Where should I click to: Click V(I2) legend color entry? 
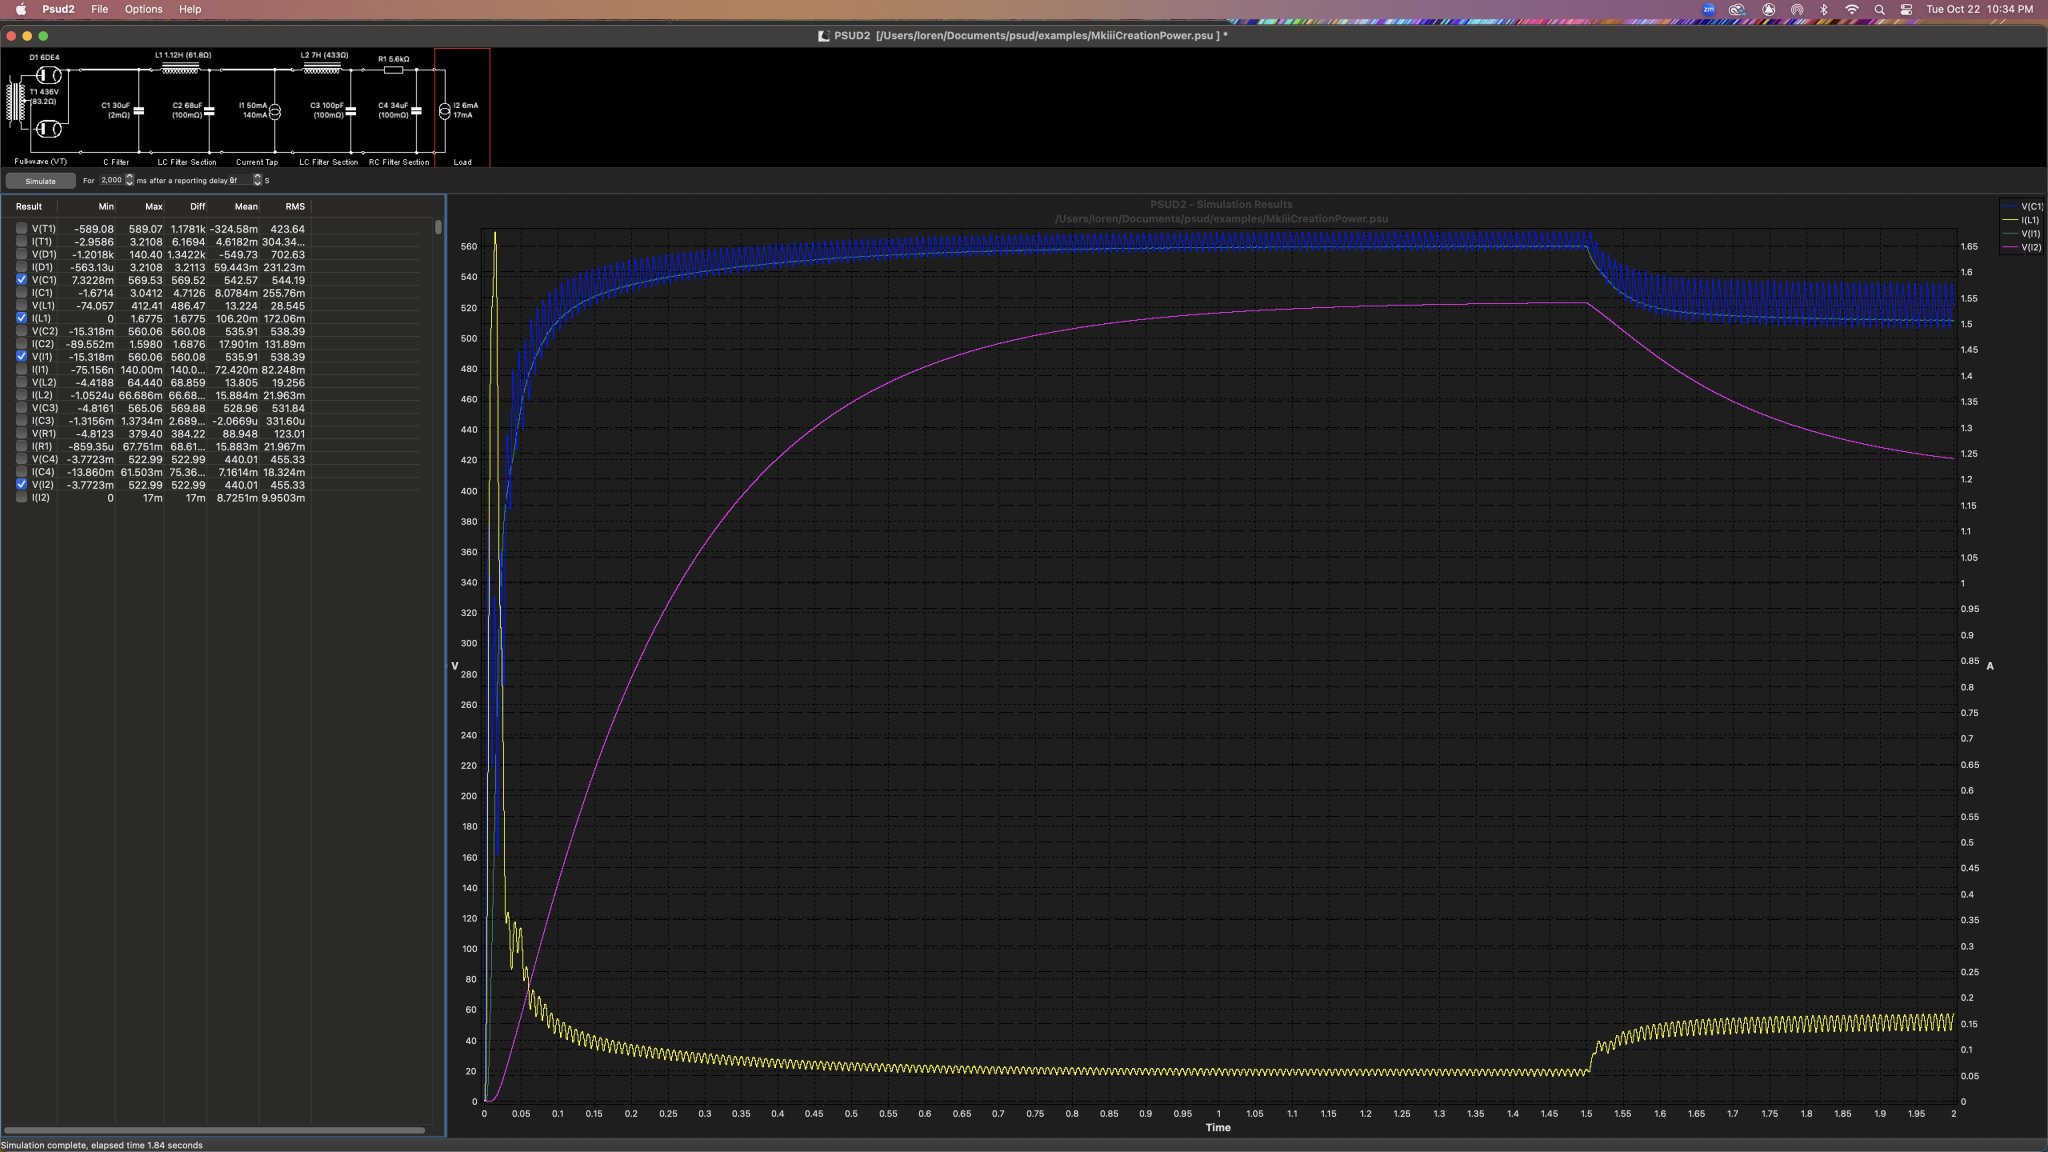2021,247
